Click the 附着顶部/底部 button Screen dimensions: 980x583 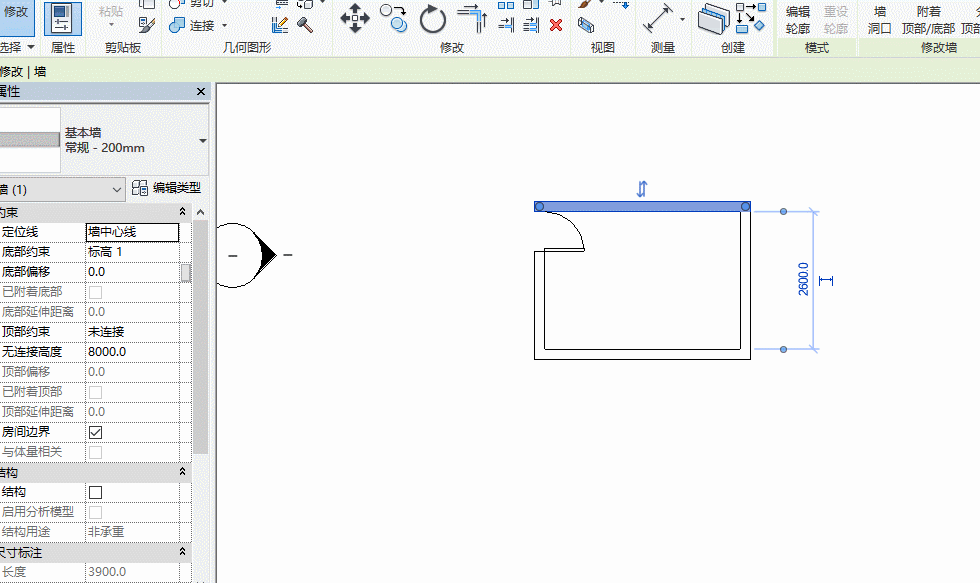928,19
